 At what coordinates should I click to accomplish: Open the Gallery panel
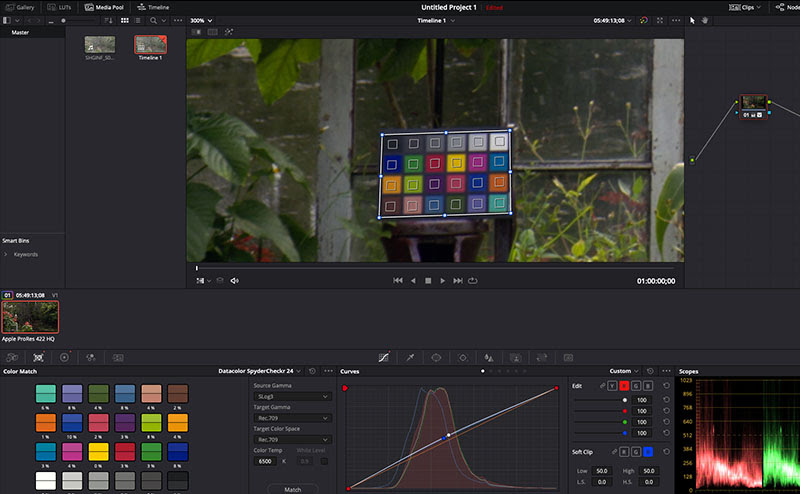[x=20, y=7]
